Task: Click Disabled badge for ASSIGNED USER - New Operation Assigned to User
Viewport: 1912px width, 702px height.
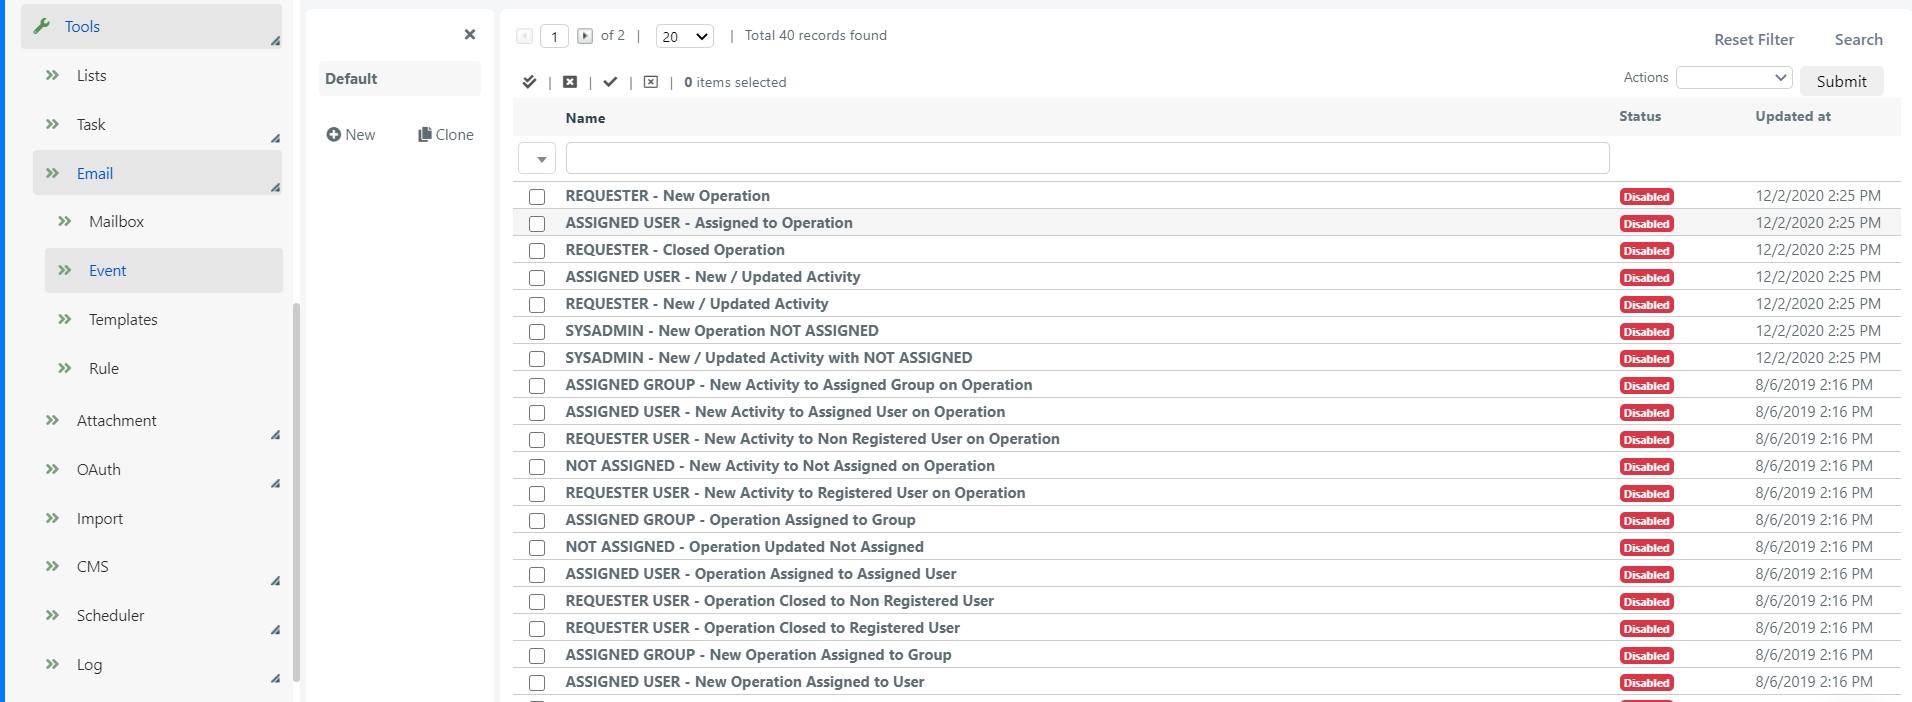Action: click(x=1646, y=683)
